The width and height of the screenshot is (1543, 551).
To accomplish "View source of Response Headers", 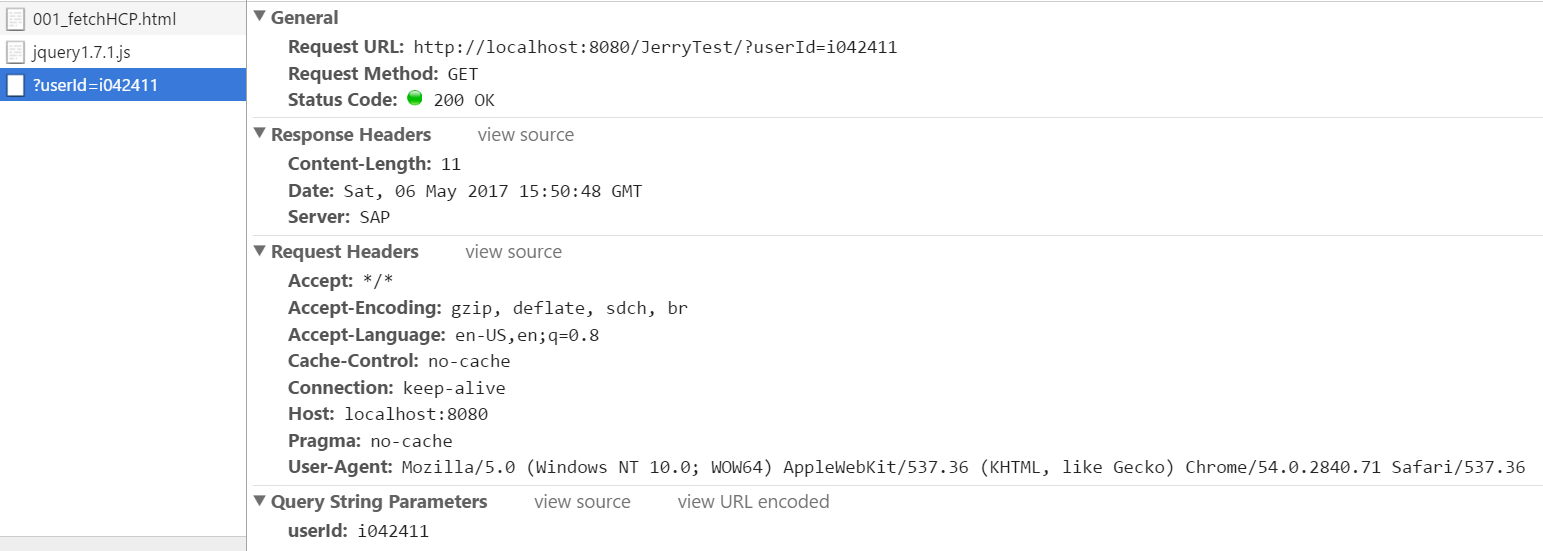I will 526,135.
